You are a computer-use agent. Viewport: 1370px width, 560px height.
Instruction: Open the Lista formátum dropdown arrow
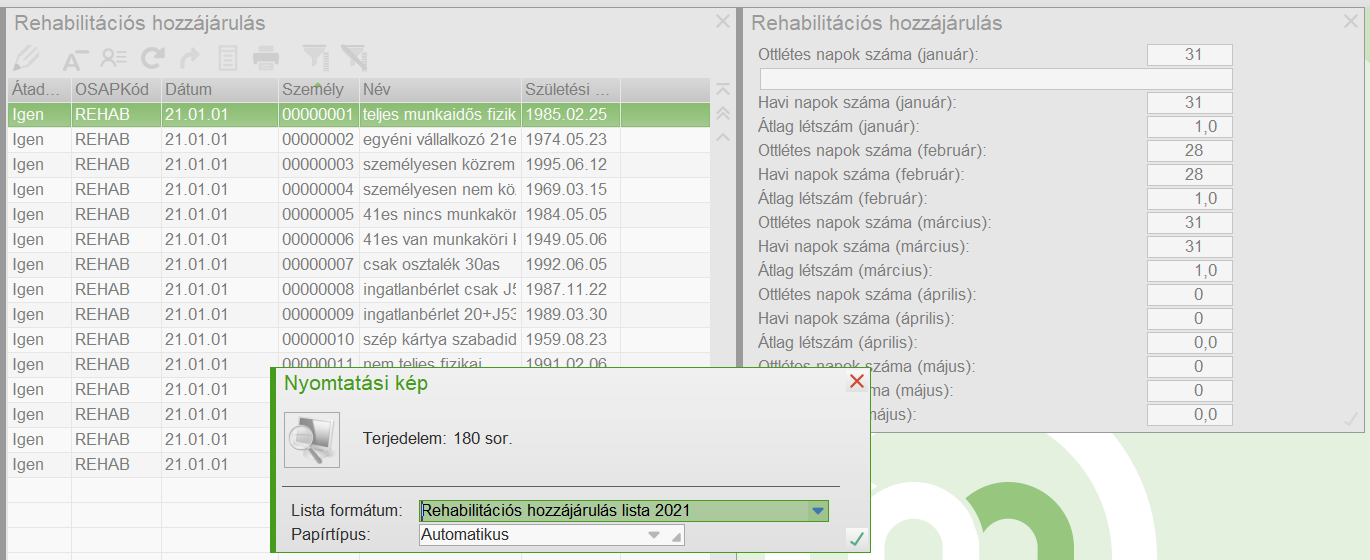tap(819, 511)
